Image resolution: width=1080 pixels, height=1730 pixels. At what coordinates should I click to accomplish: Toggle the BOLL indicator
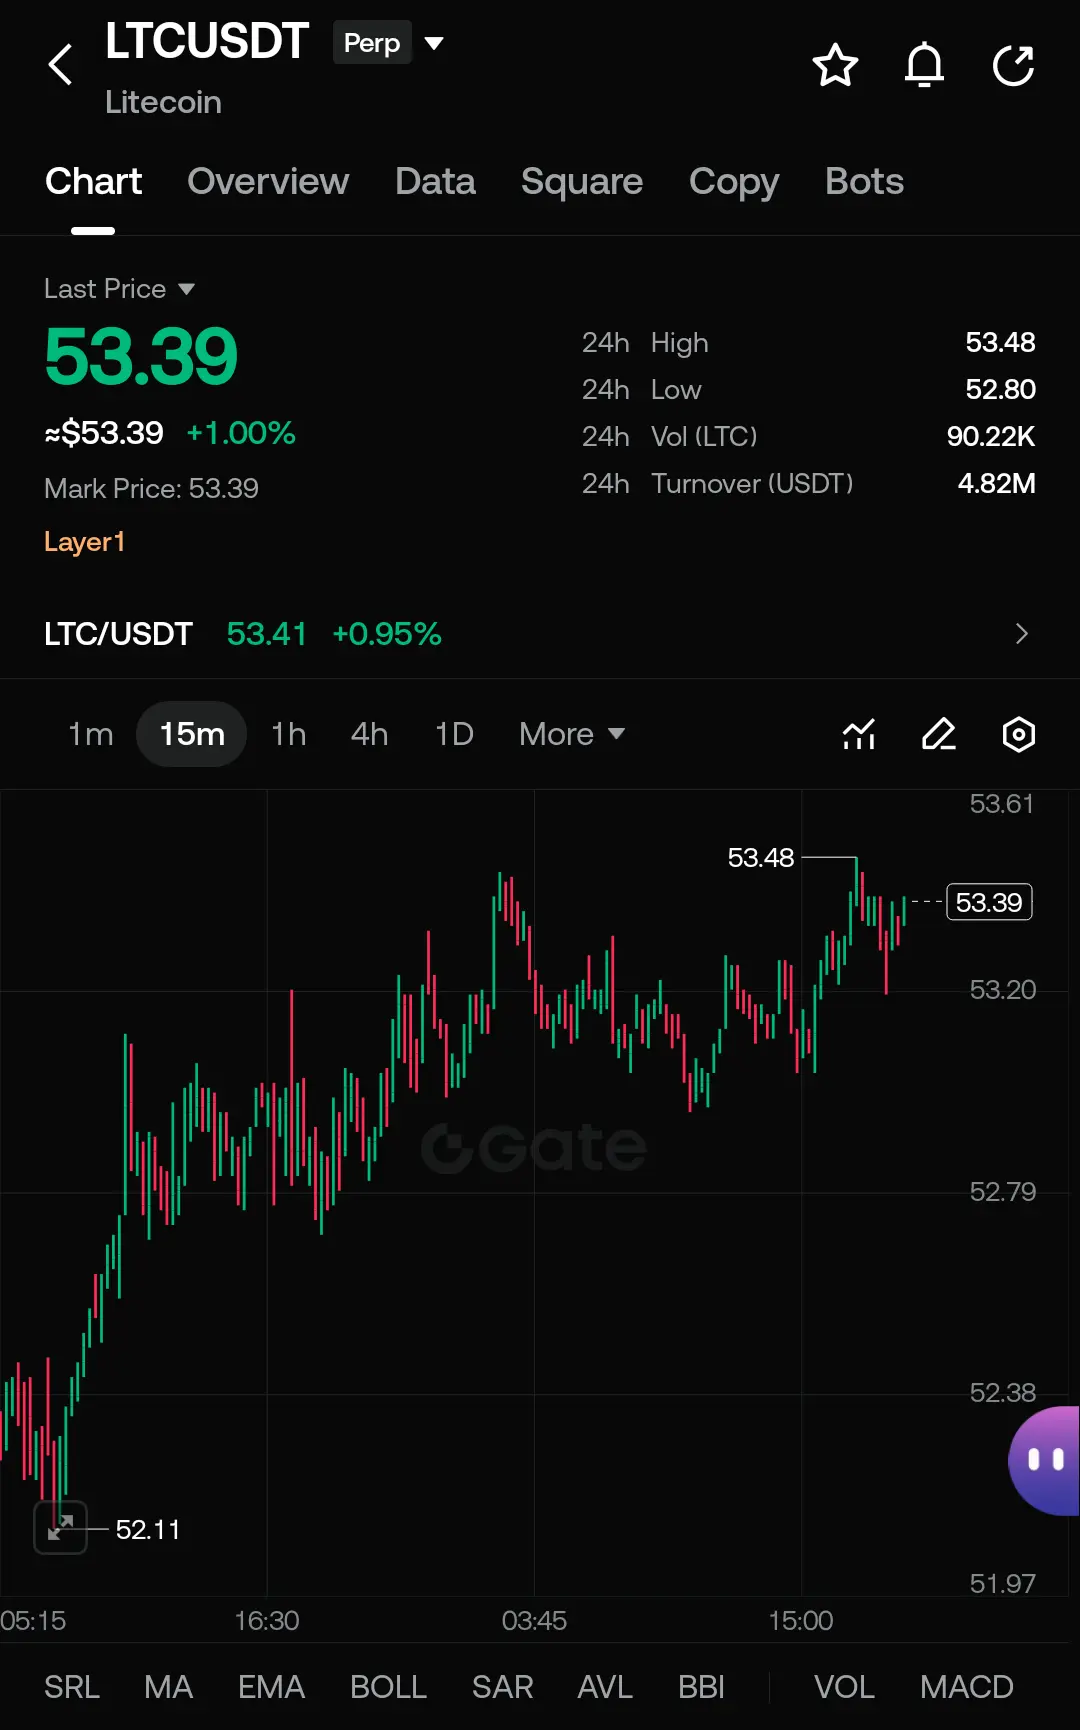388,1687
